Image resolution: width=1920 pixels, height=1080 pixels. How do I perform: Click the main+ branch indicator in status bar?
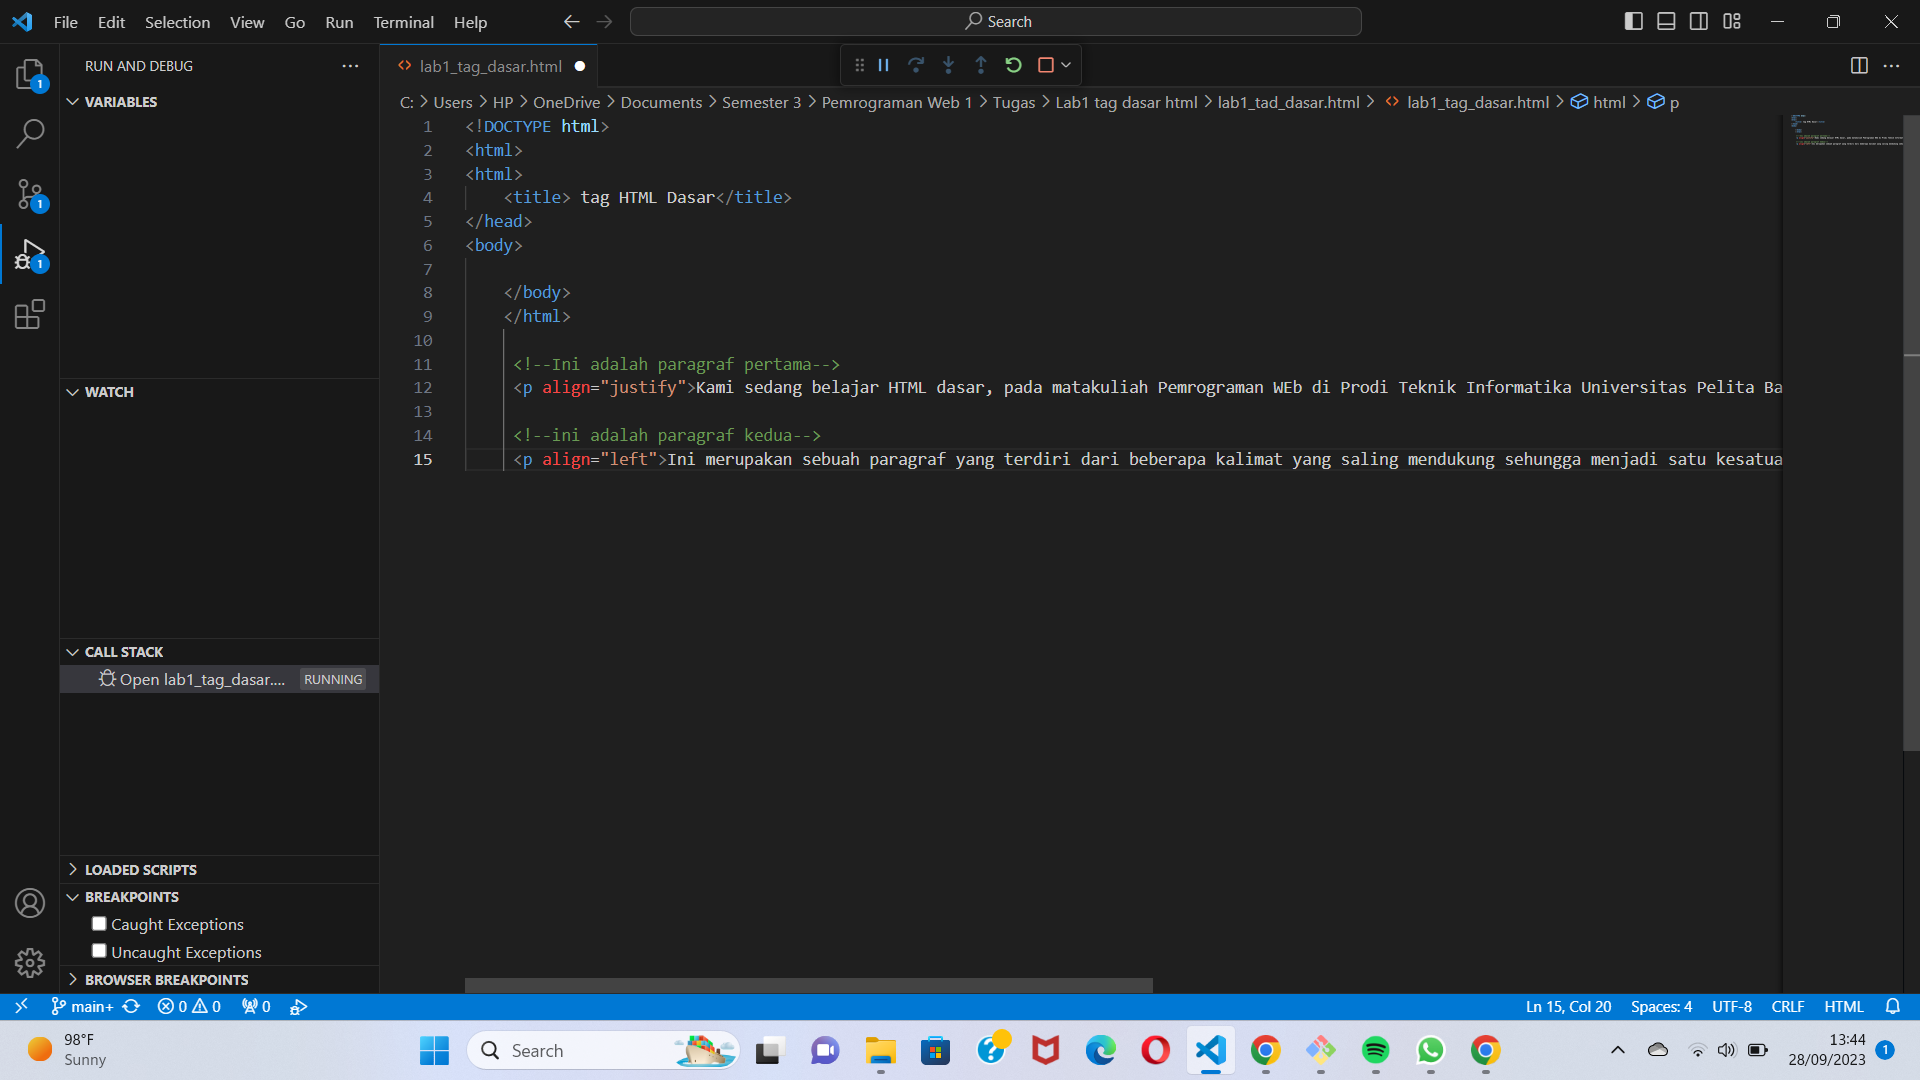(82, 1006)
